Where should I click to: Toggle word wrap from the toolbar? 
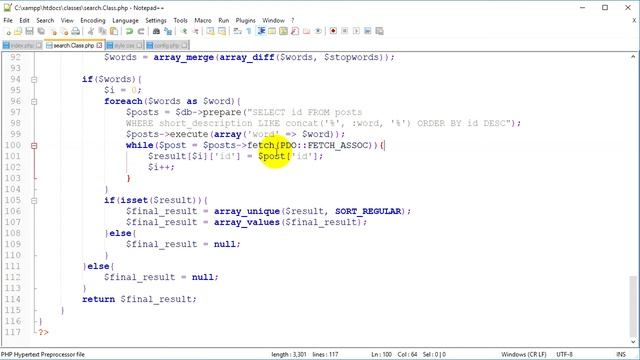click(x=238, y=31)
